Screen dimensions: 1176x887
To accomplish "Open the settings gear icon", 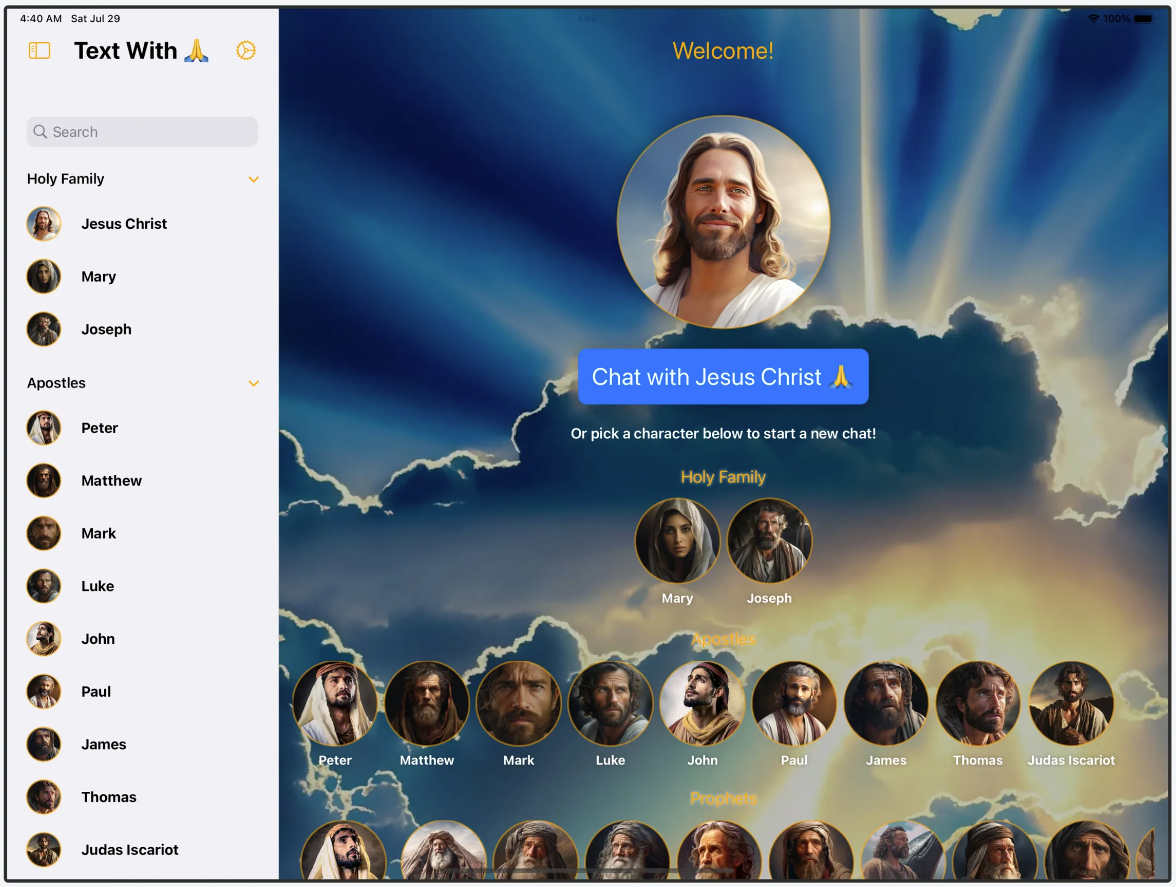I will point(246,50).
